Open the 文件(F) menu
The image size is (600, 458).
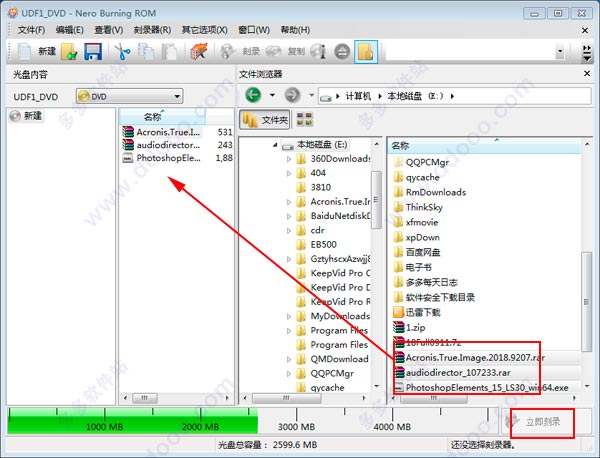point(31,30)
